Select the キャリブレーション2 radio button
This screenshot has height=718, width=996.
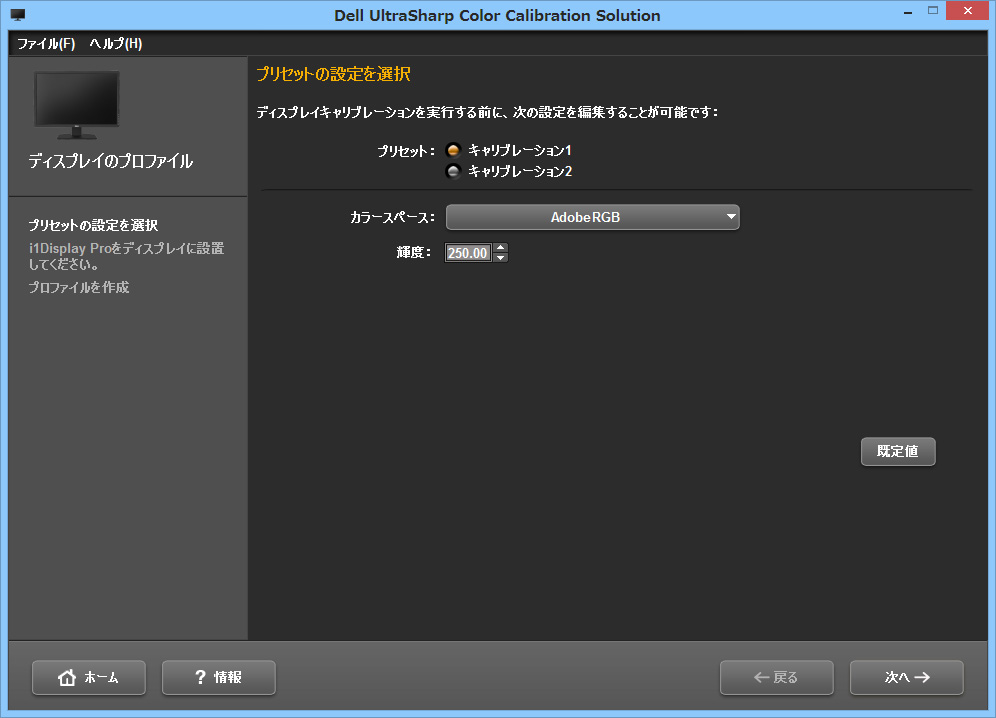(x=453, y=171)
